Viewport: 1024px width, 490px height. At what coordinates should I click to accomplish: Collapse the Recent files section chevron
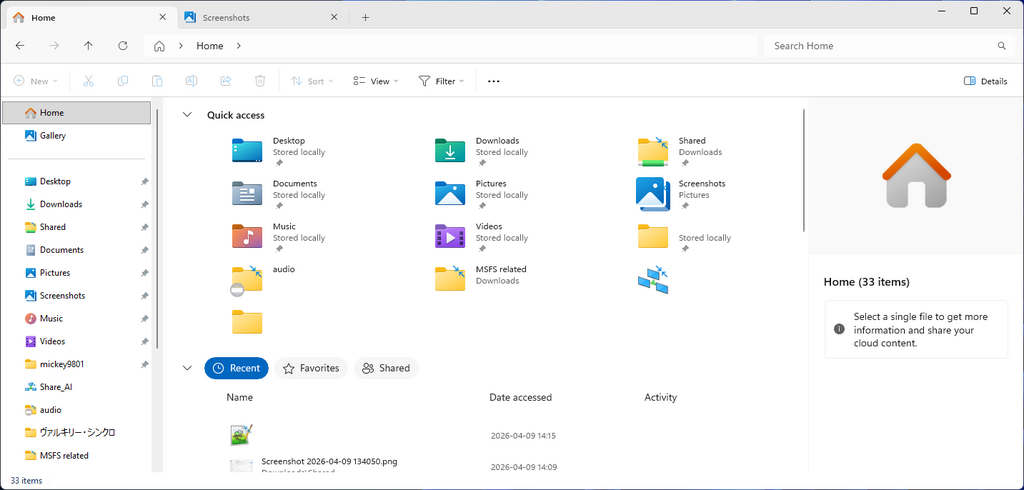pos(187,368)
